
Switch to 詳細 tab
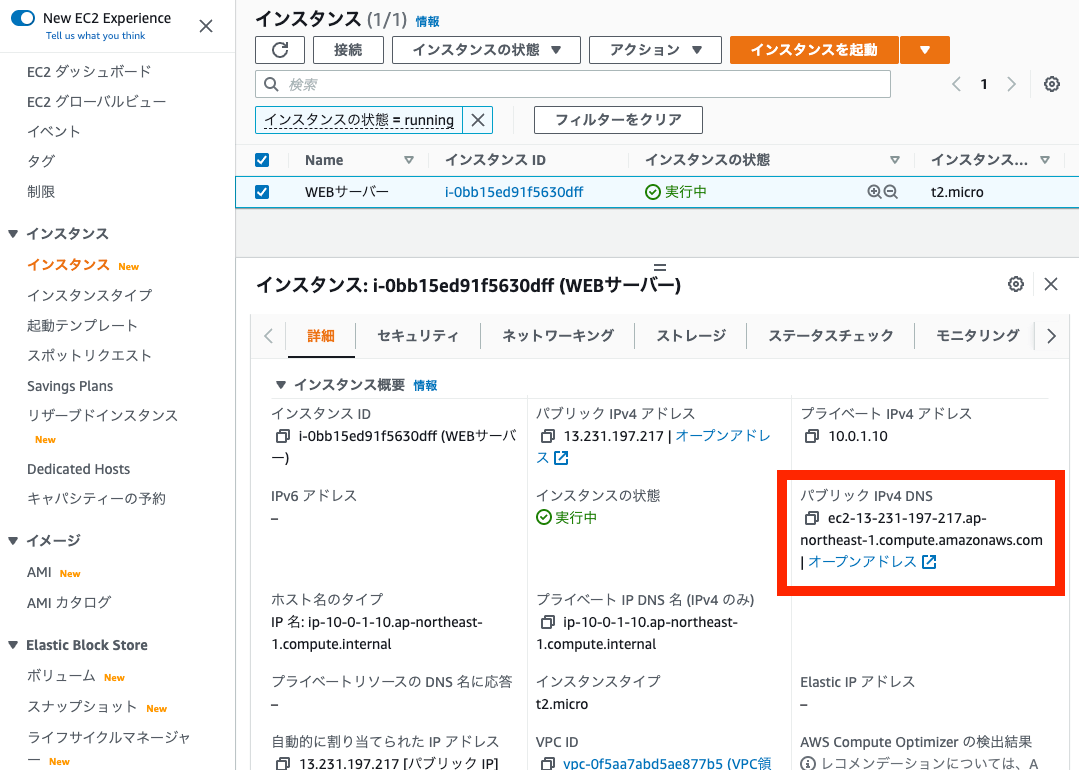(x=321, y=336)
